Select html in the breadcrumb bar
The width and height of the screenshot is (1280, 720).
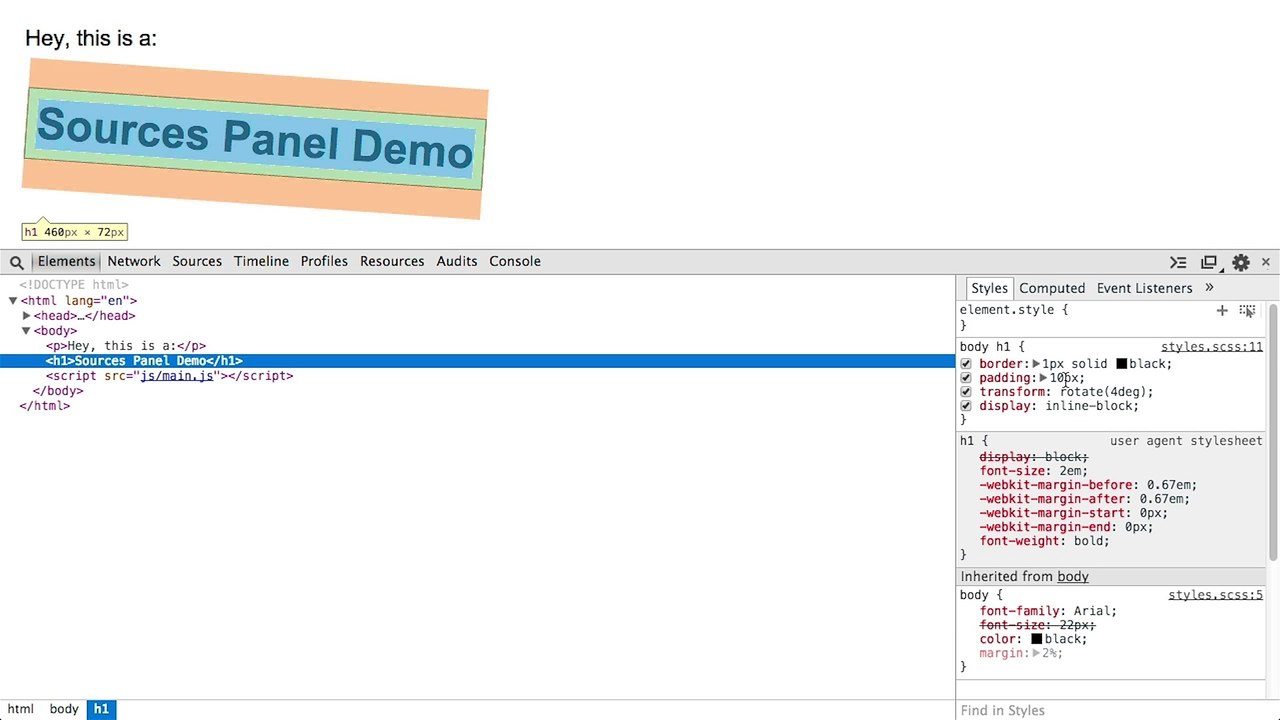(x=21, y=709)
